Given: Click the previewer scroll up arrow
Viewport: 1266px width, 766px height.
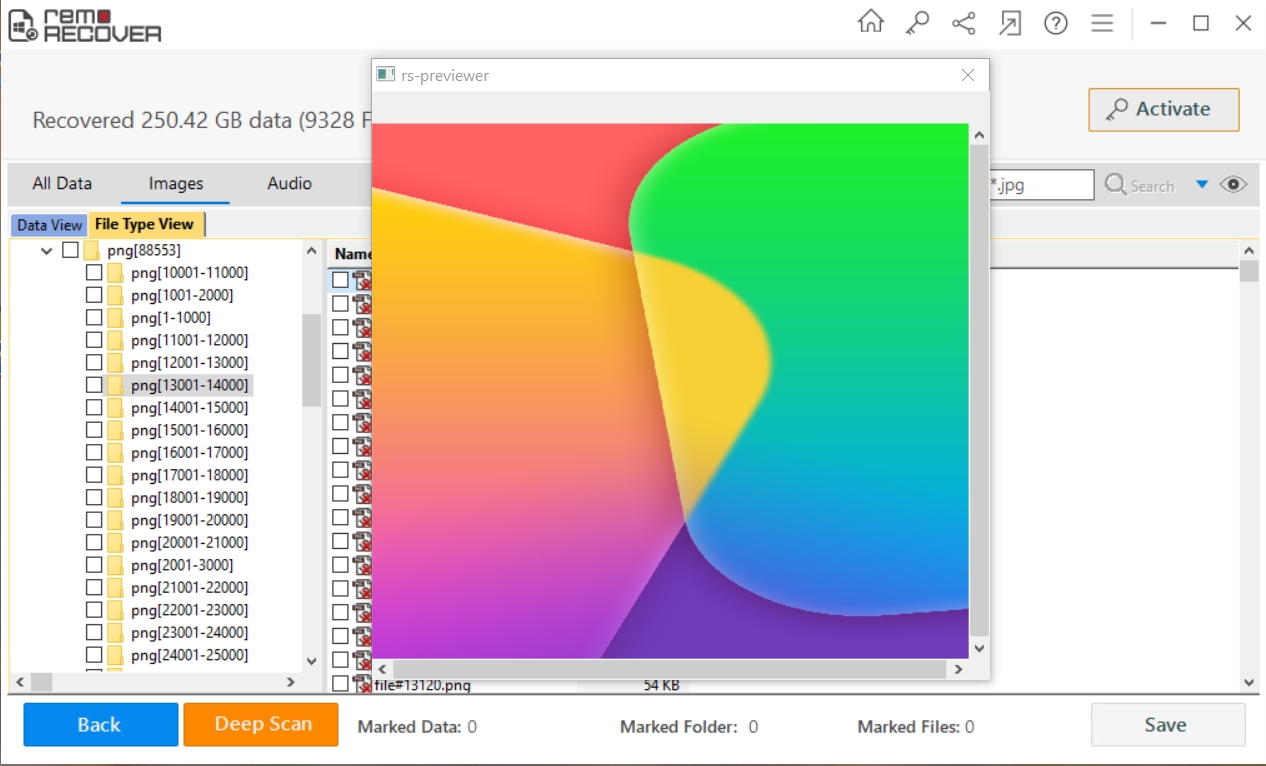Looking at the screenshot, I should (x=979, y=135).
